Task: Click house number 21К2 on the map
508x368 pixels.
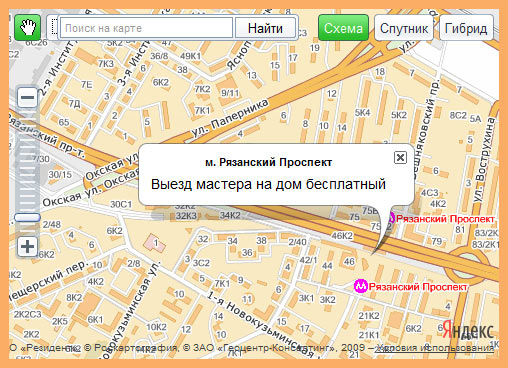Action: (x=369, y=315)
